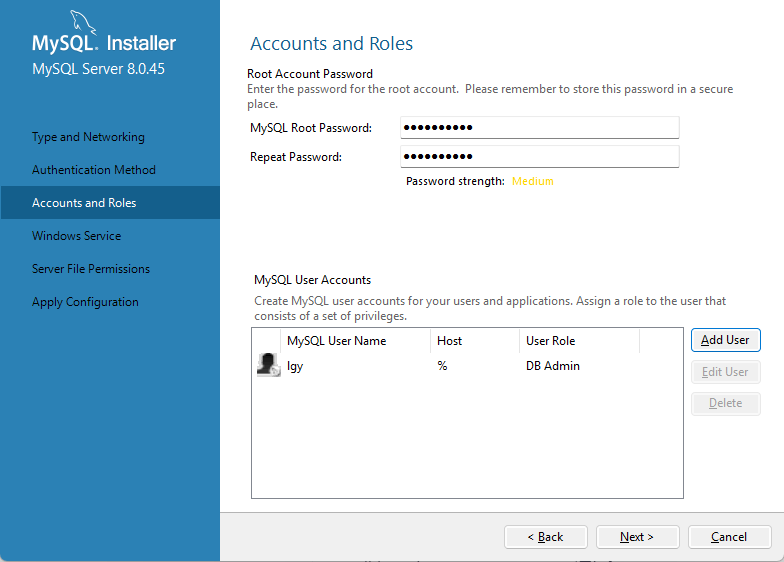Image resolution: width=784 pixels, height=562 pixels.
Task: Select the % host cell
Action: point(442,366)
